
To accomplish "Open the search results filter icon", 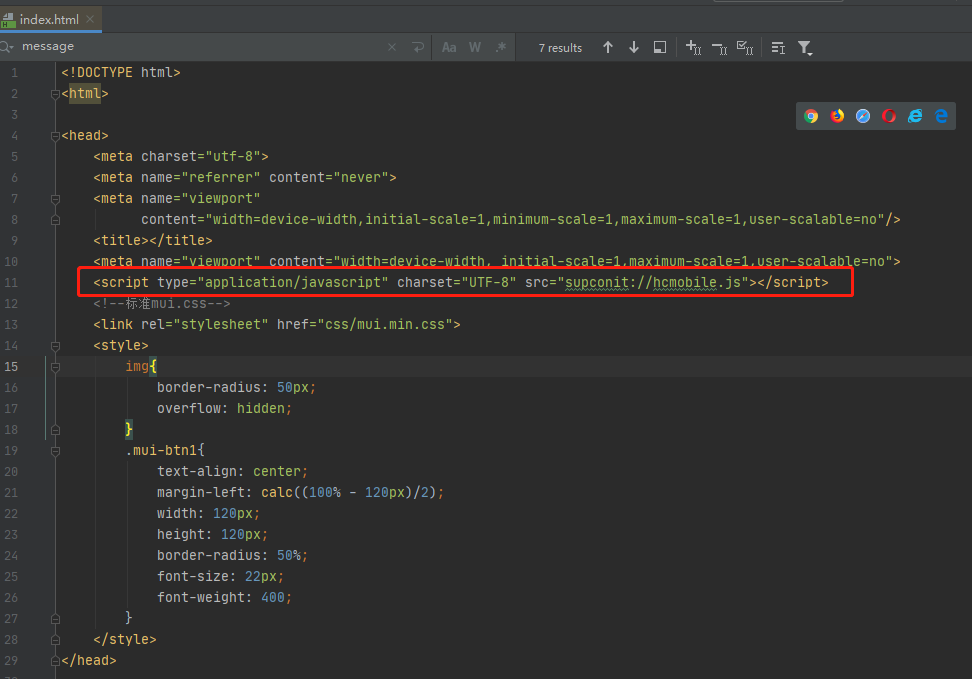I will pos(805,47).
